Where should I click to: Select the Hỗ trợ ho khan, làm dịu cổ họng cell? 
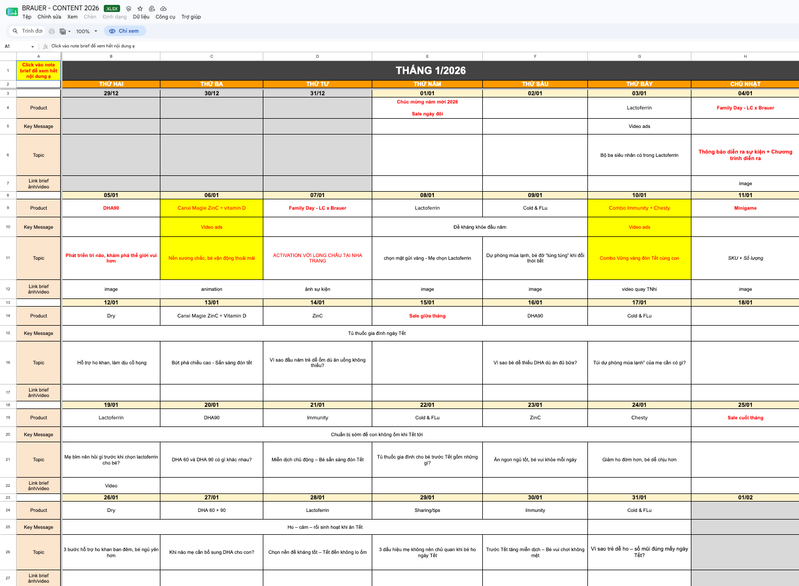[x=111, y=363]
